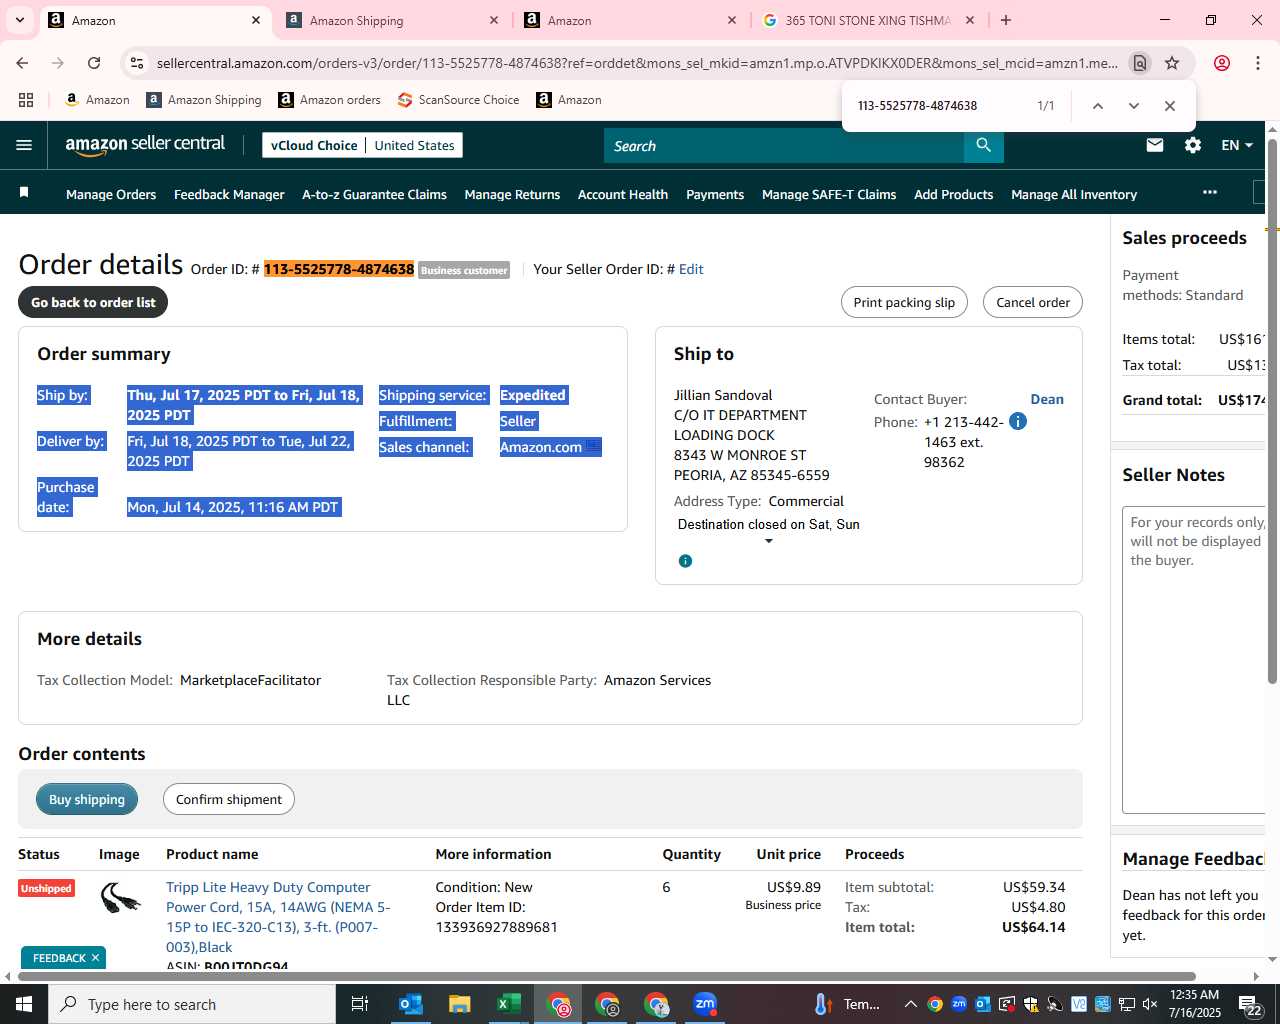Contact buyer Dean link
The height and width of the screenshot is (1024, 1280).
1047,399
